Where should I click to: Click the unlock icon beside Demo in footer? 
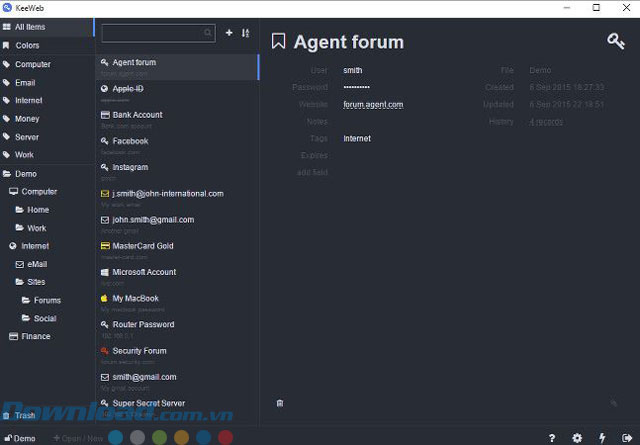(x=8, y=438)
